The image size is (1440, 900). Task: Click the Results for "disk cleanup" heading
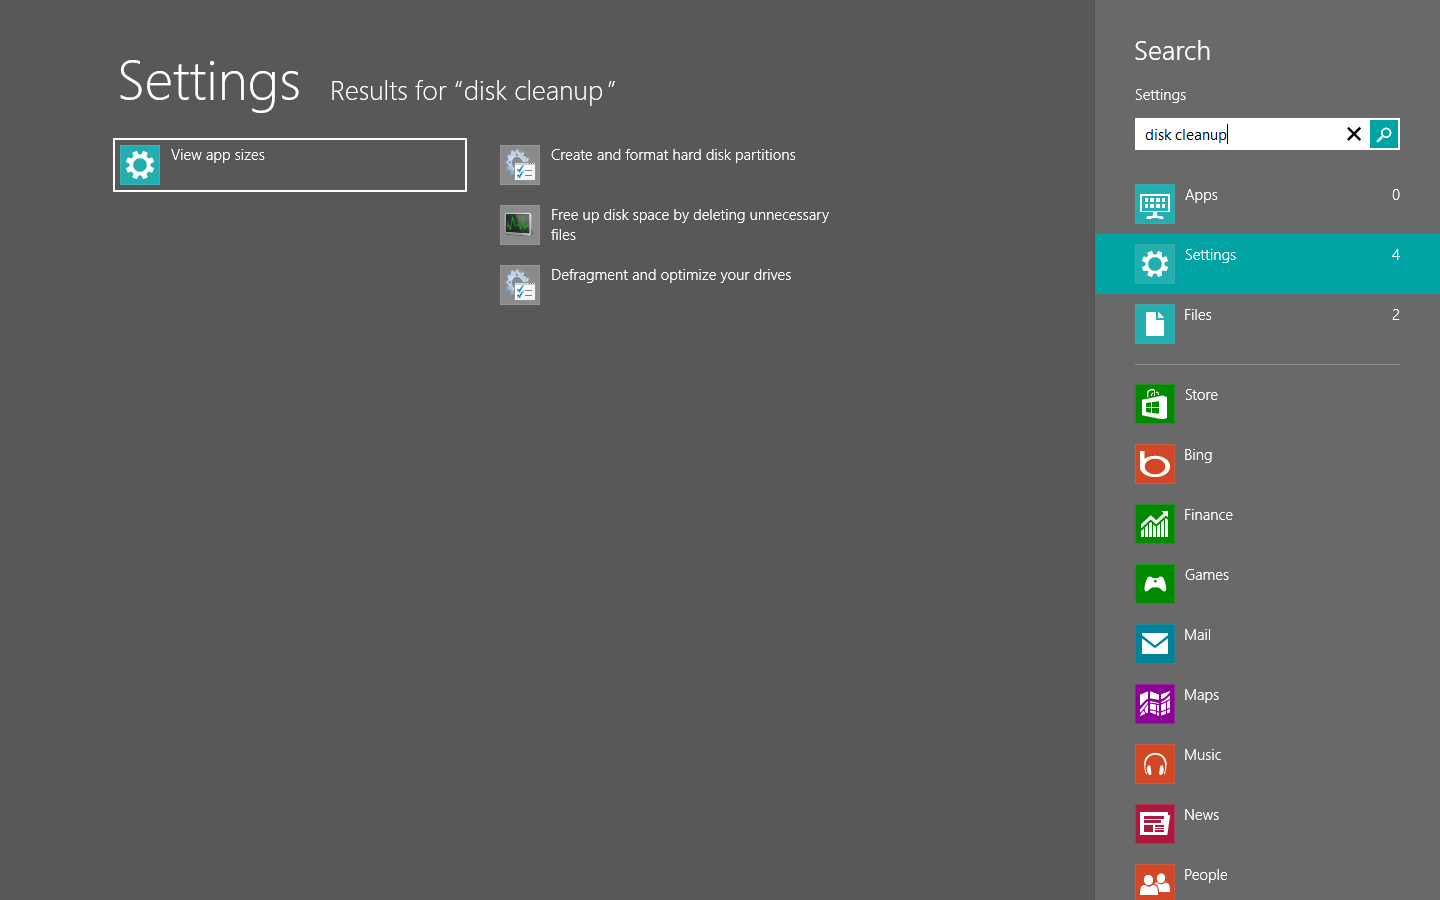click(473, 91)
